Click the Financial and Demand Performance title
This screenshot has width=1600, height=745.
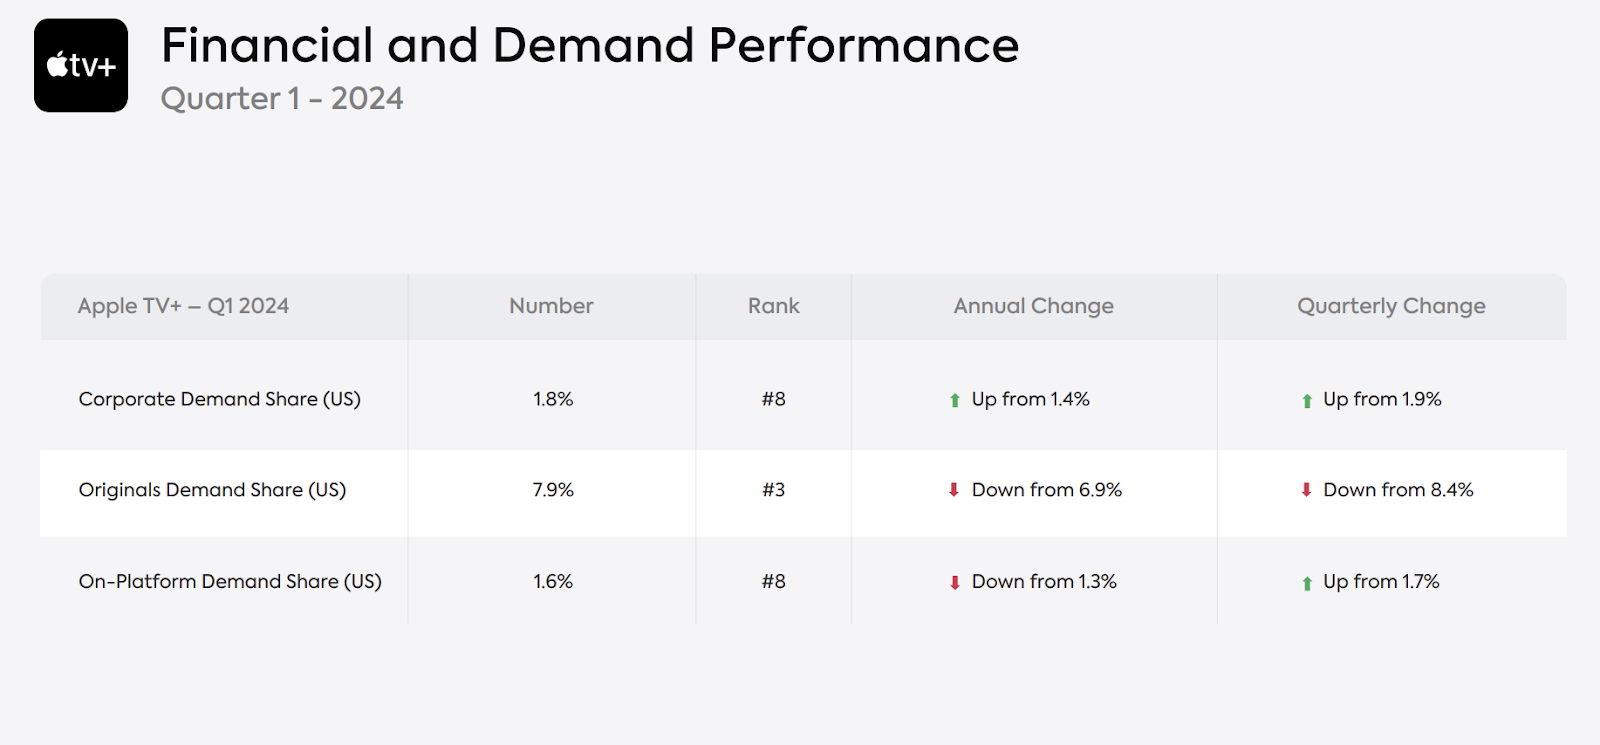click(x=590, y=46)
